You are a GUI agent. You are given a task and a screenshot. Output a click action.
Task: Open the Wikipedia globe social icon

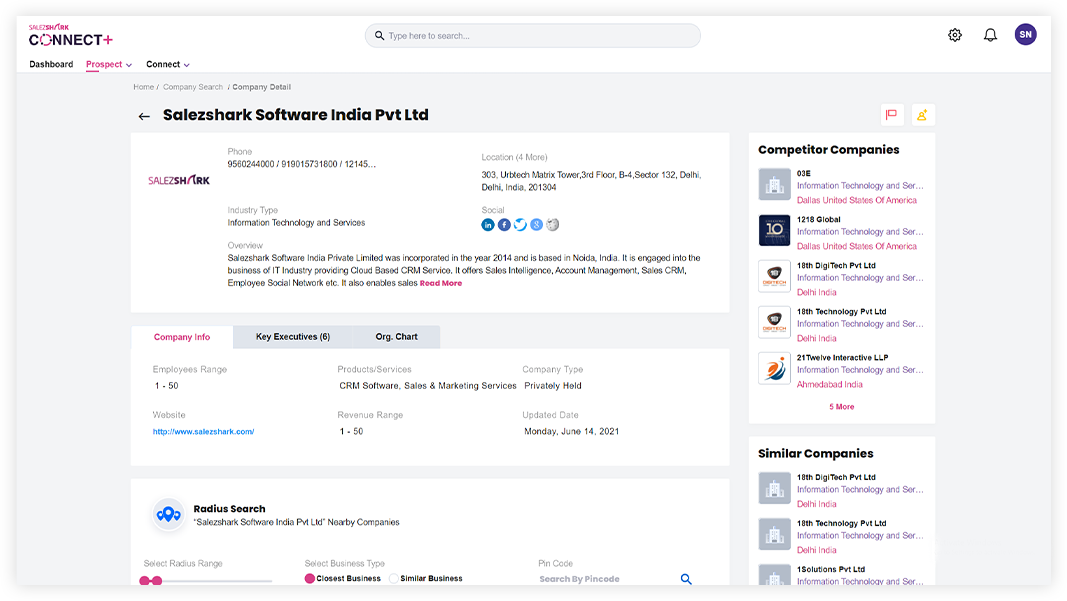pyautogui.click(x=553, y=225)
